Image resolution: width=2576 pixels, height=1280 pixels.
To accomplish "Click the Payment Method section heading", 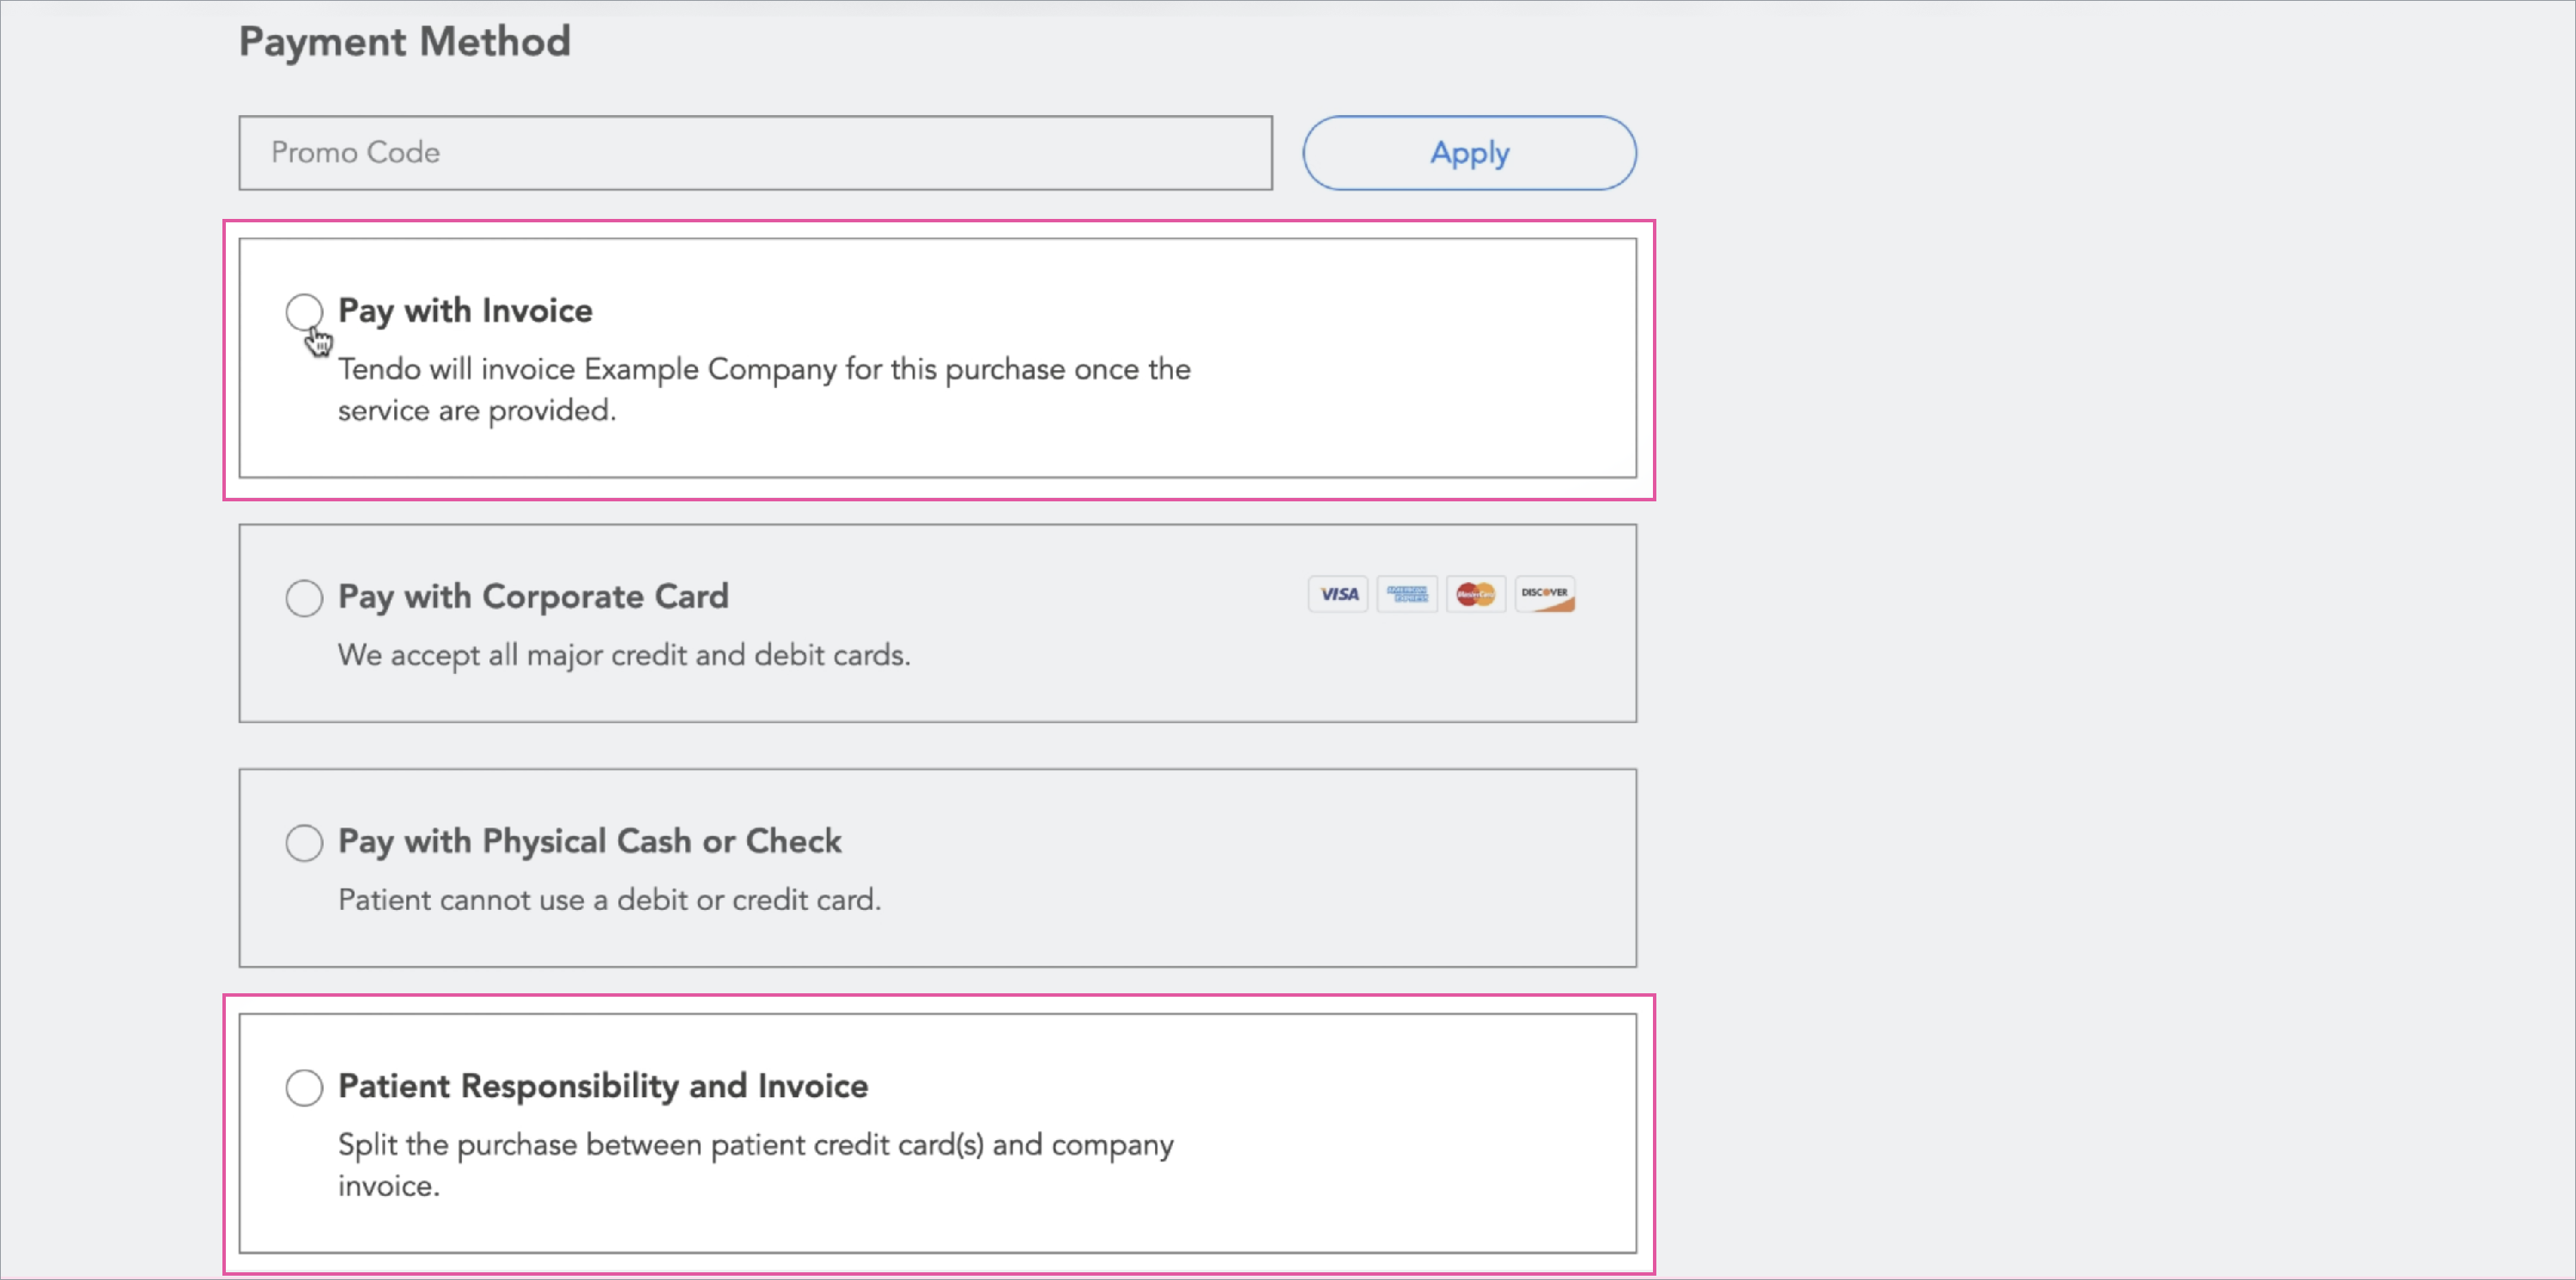I will 404,42.
